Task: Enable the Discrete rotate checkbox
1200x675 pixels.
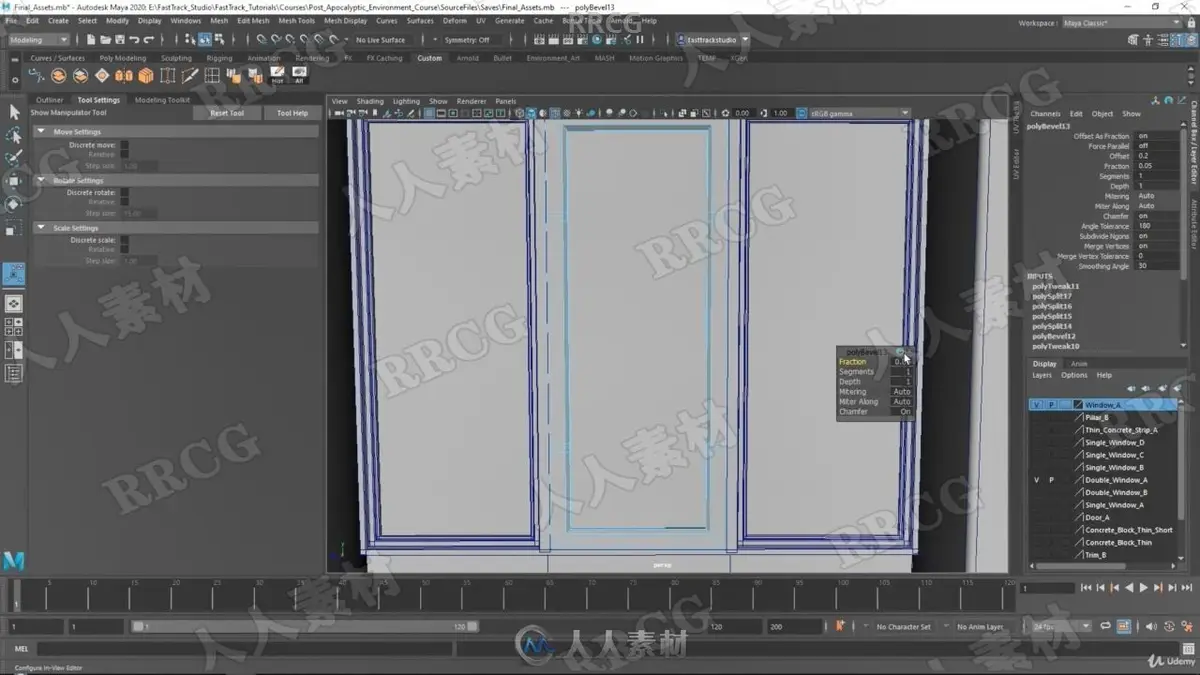Action: (x=124, y=193)
